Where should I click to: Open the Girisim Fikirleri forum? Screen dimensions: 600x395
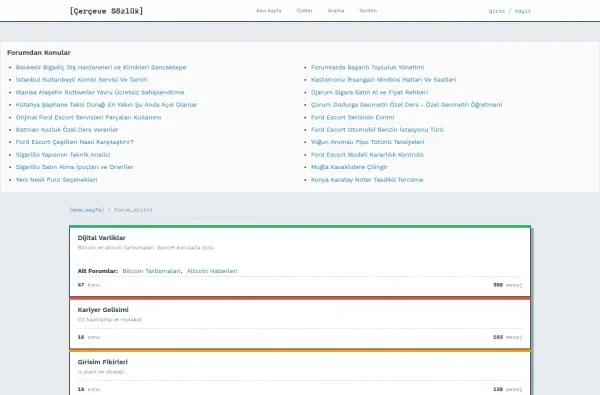click(103, 362)
